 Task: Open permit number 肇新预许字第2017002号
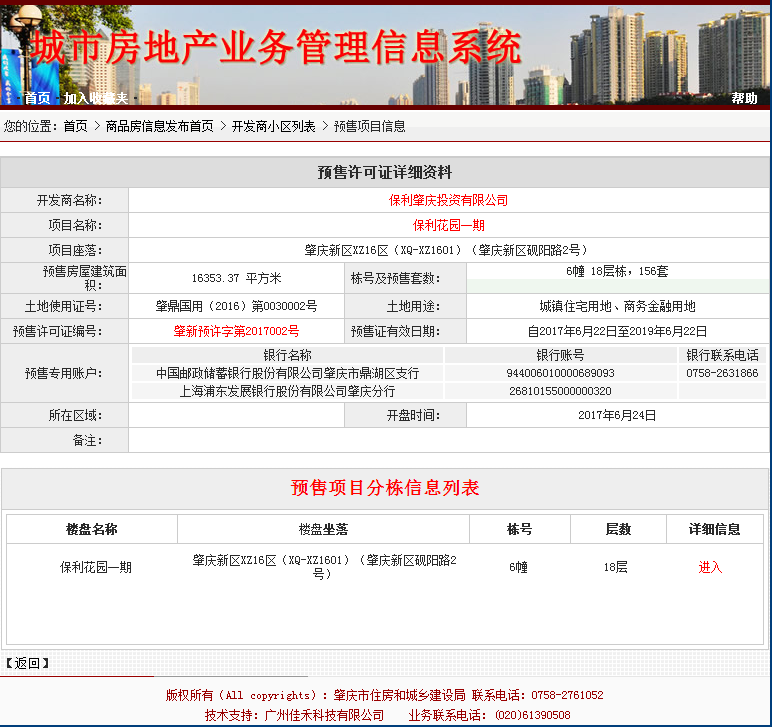[x=236, y=331]
